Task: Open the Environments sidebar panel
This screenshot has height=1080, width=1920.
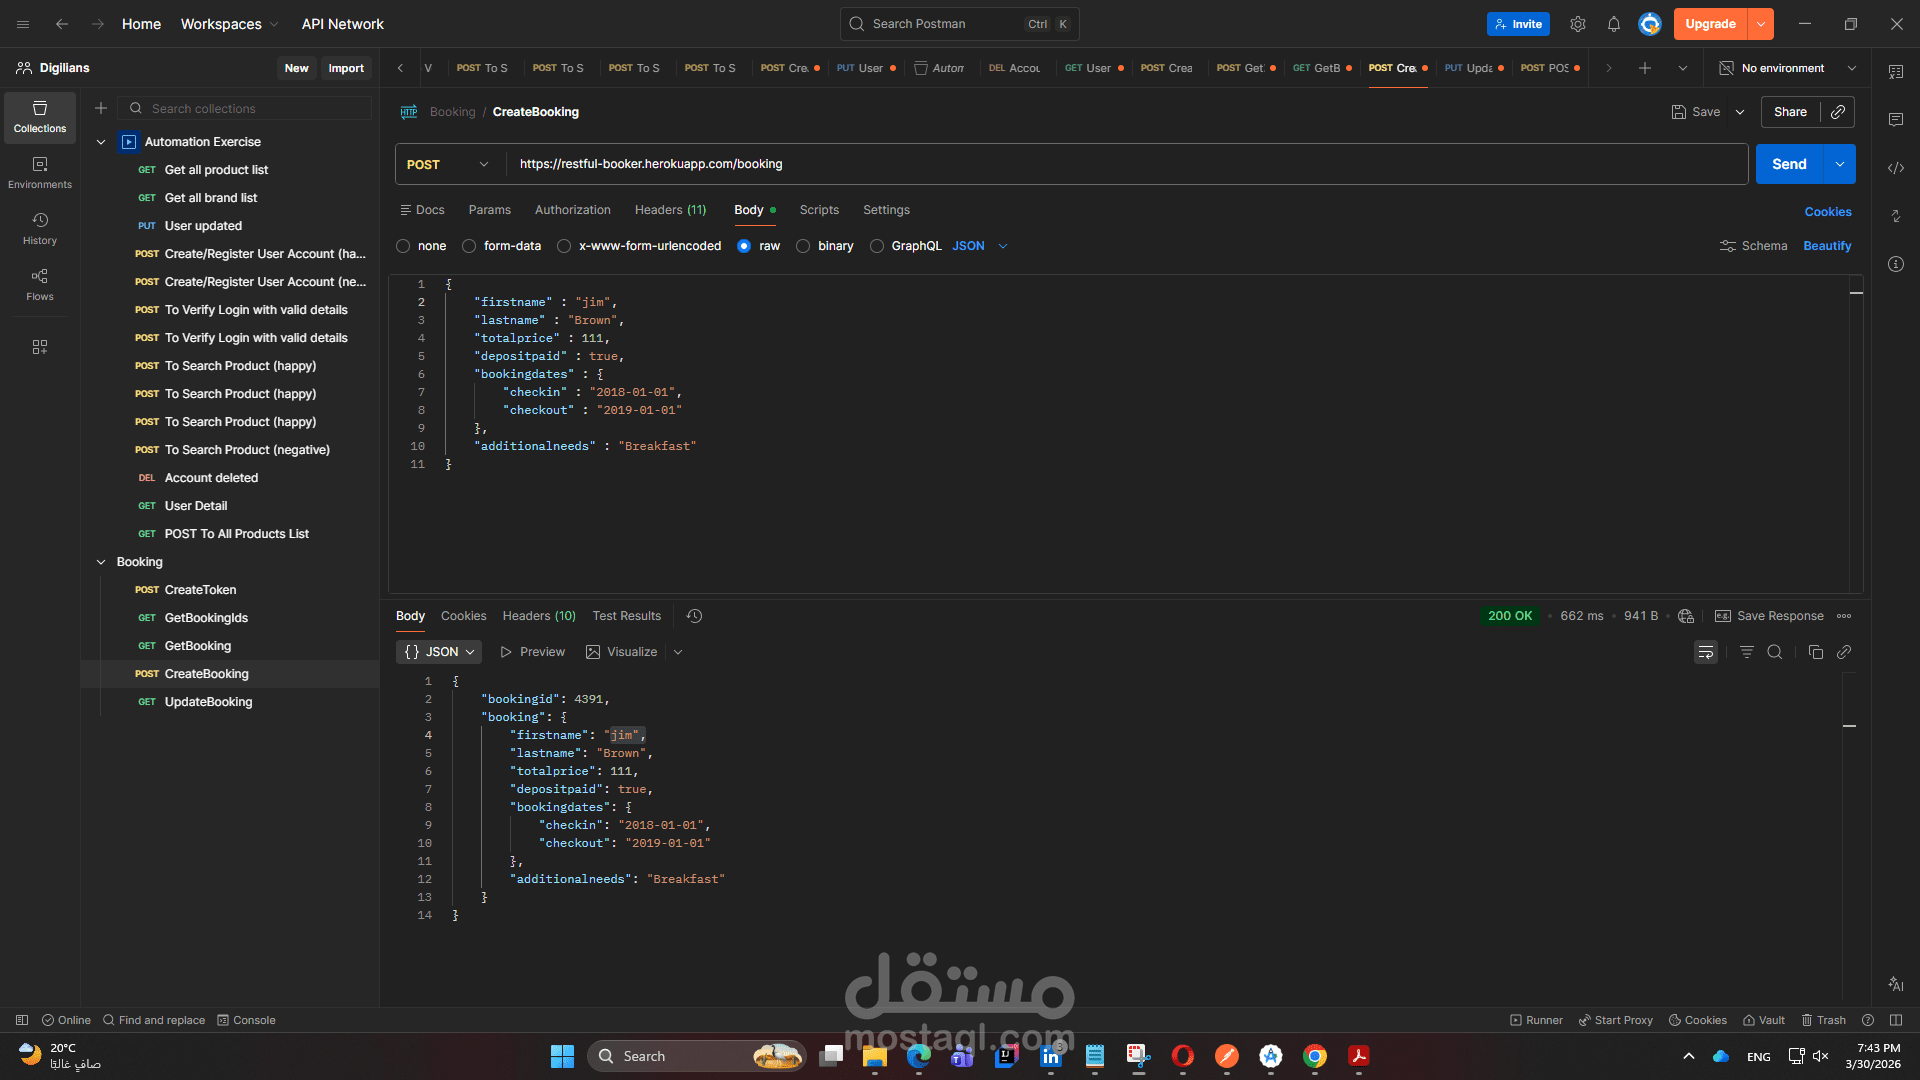Action: [x=39, y=172]
